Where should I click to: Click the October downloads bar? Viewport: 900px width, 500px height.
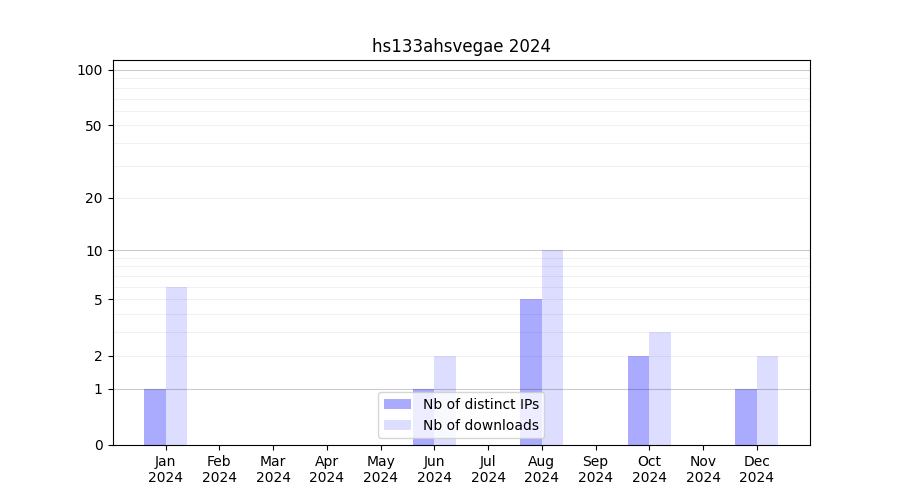[x=660, y=388]
